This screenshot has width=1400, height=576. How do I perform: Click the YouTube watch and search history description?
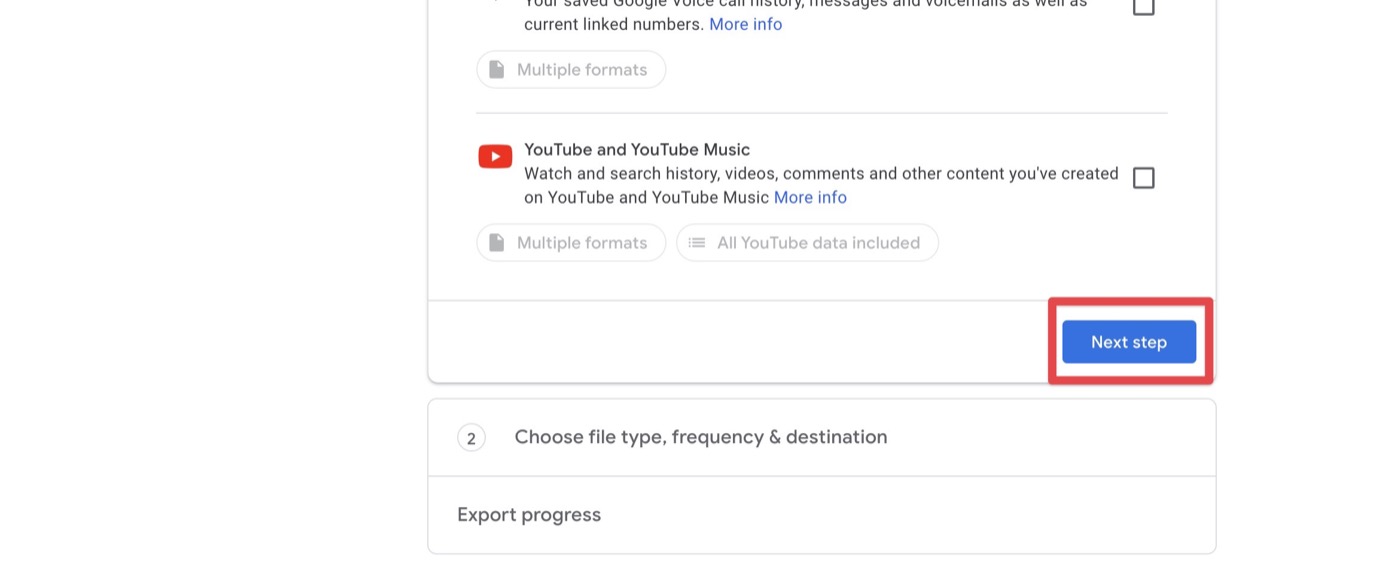point(820,174)
